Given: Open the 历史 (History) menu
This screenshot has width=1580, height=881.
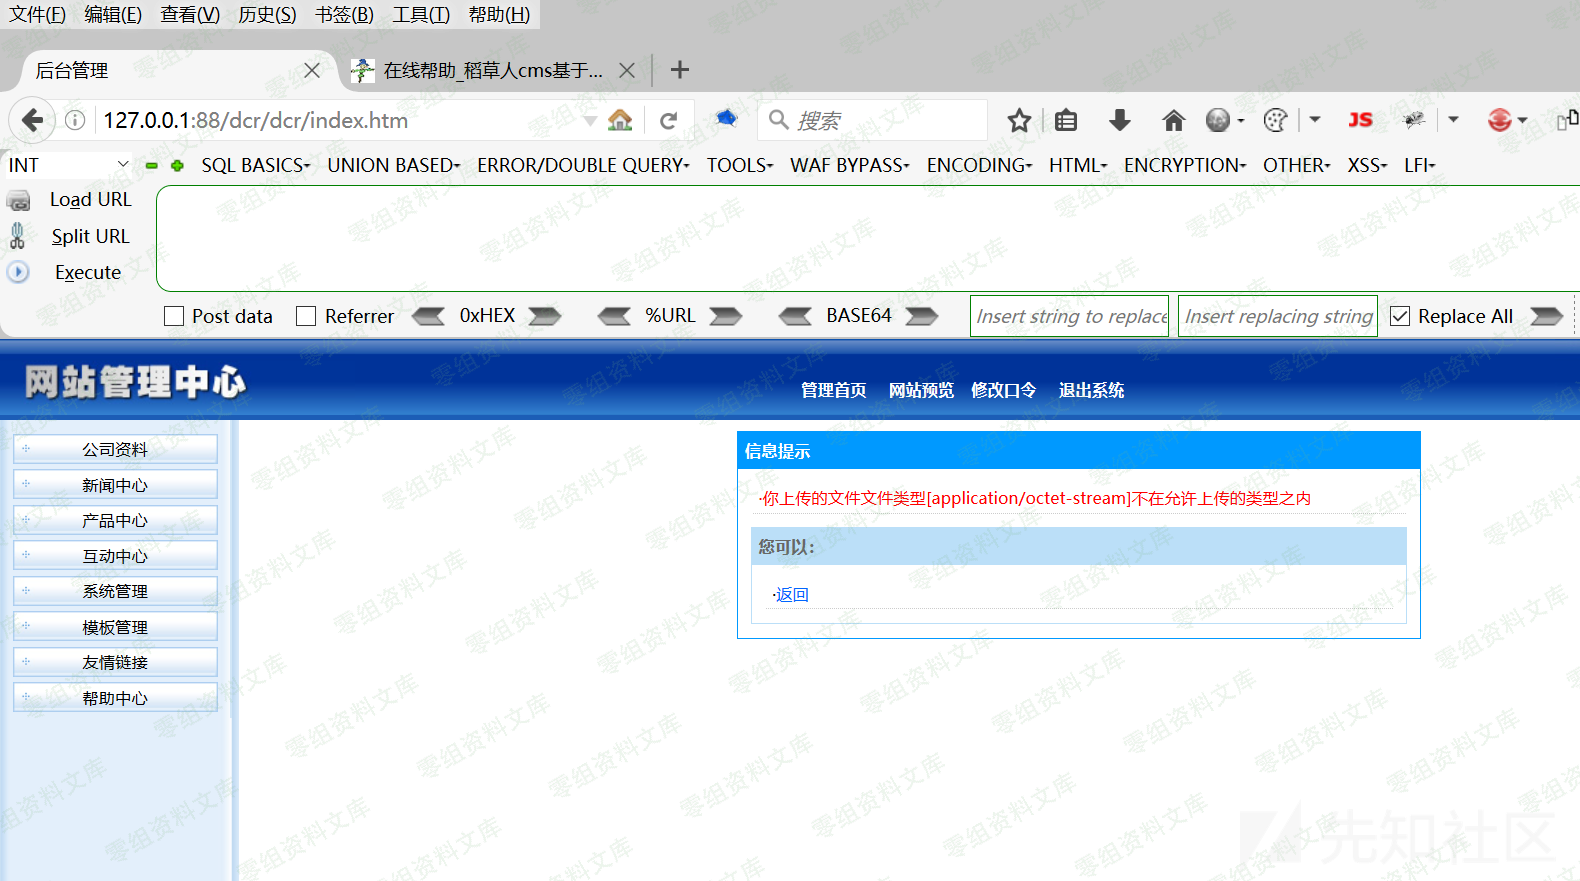Looking at the screenshot, I should pos(267,14).
